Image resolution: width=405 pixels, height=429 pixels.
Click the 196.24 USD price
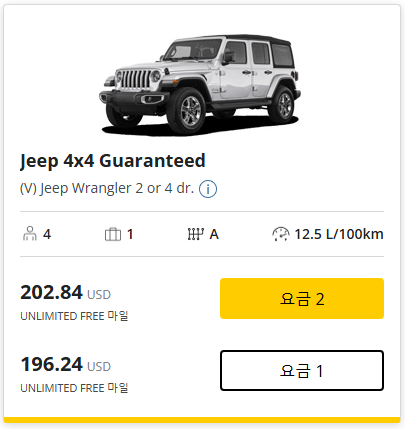[65, 365]
